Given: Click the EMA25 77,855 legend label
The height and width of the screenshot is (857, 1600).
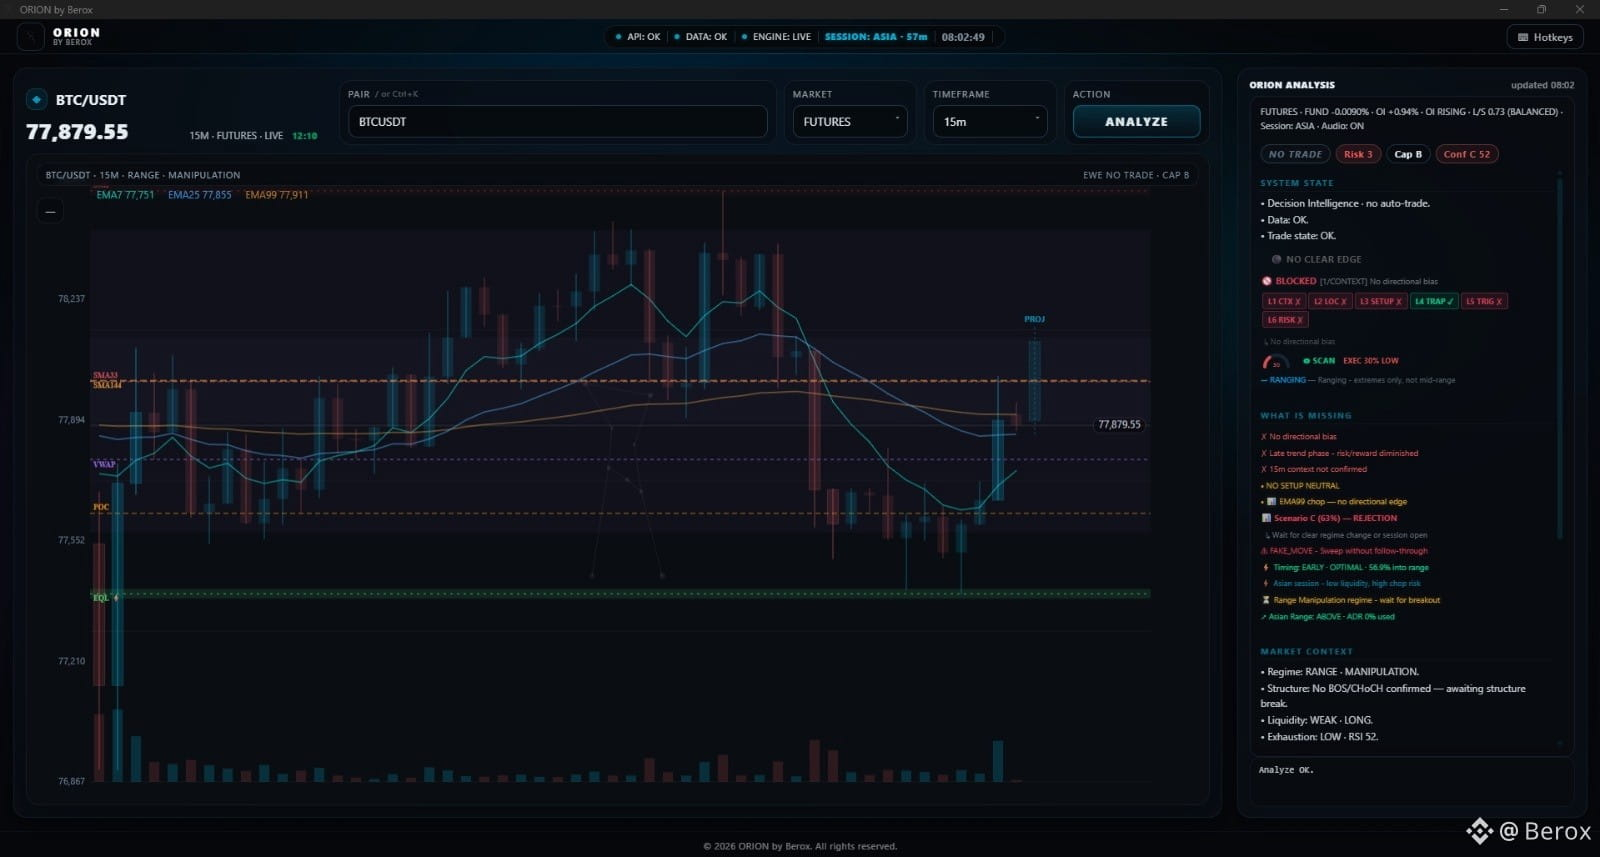Looking at the screenshot, I should pyautogui.click(x=200, y=195).
